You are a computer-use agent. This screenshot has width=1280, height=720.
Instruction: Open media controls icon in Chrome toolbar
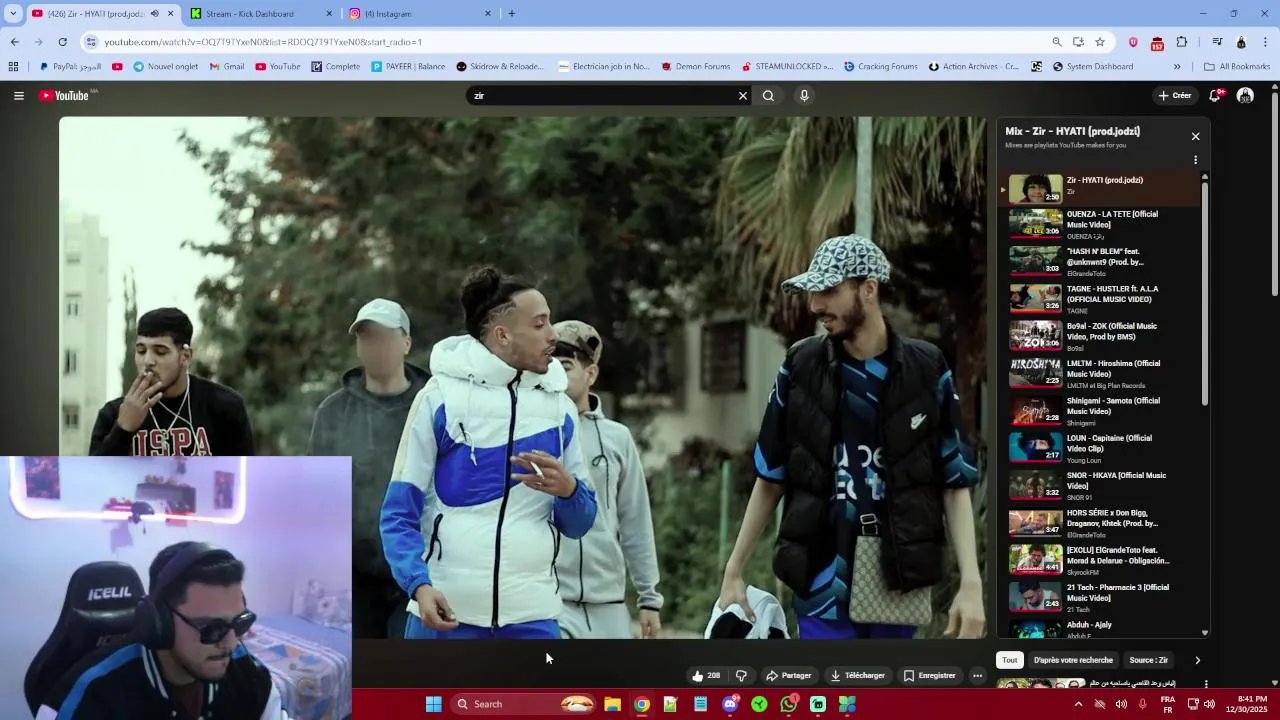click(x=1217, y=42)
